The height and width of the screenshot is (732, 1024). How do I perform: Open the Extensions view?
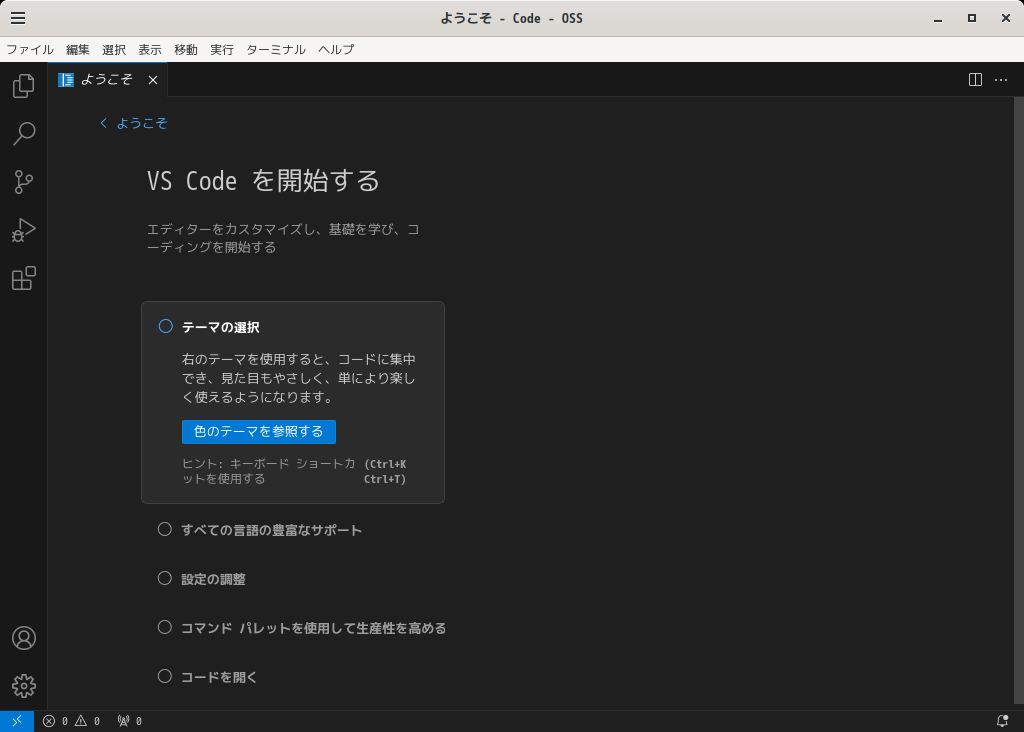coord(24,279)
